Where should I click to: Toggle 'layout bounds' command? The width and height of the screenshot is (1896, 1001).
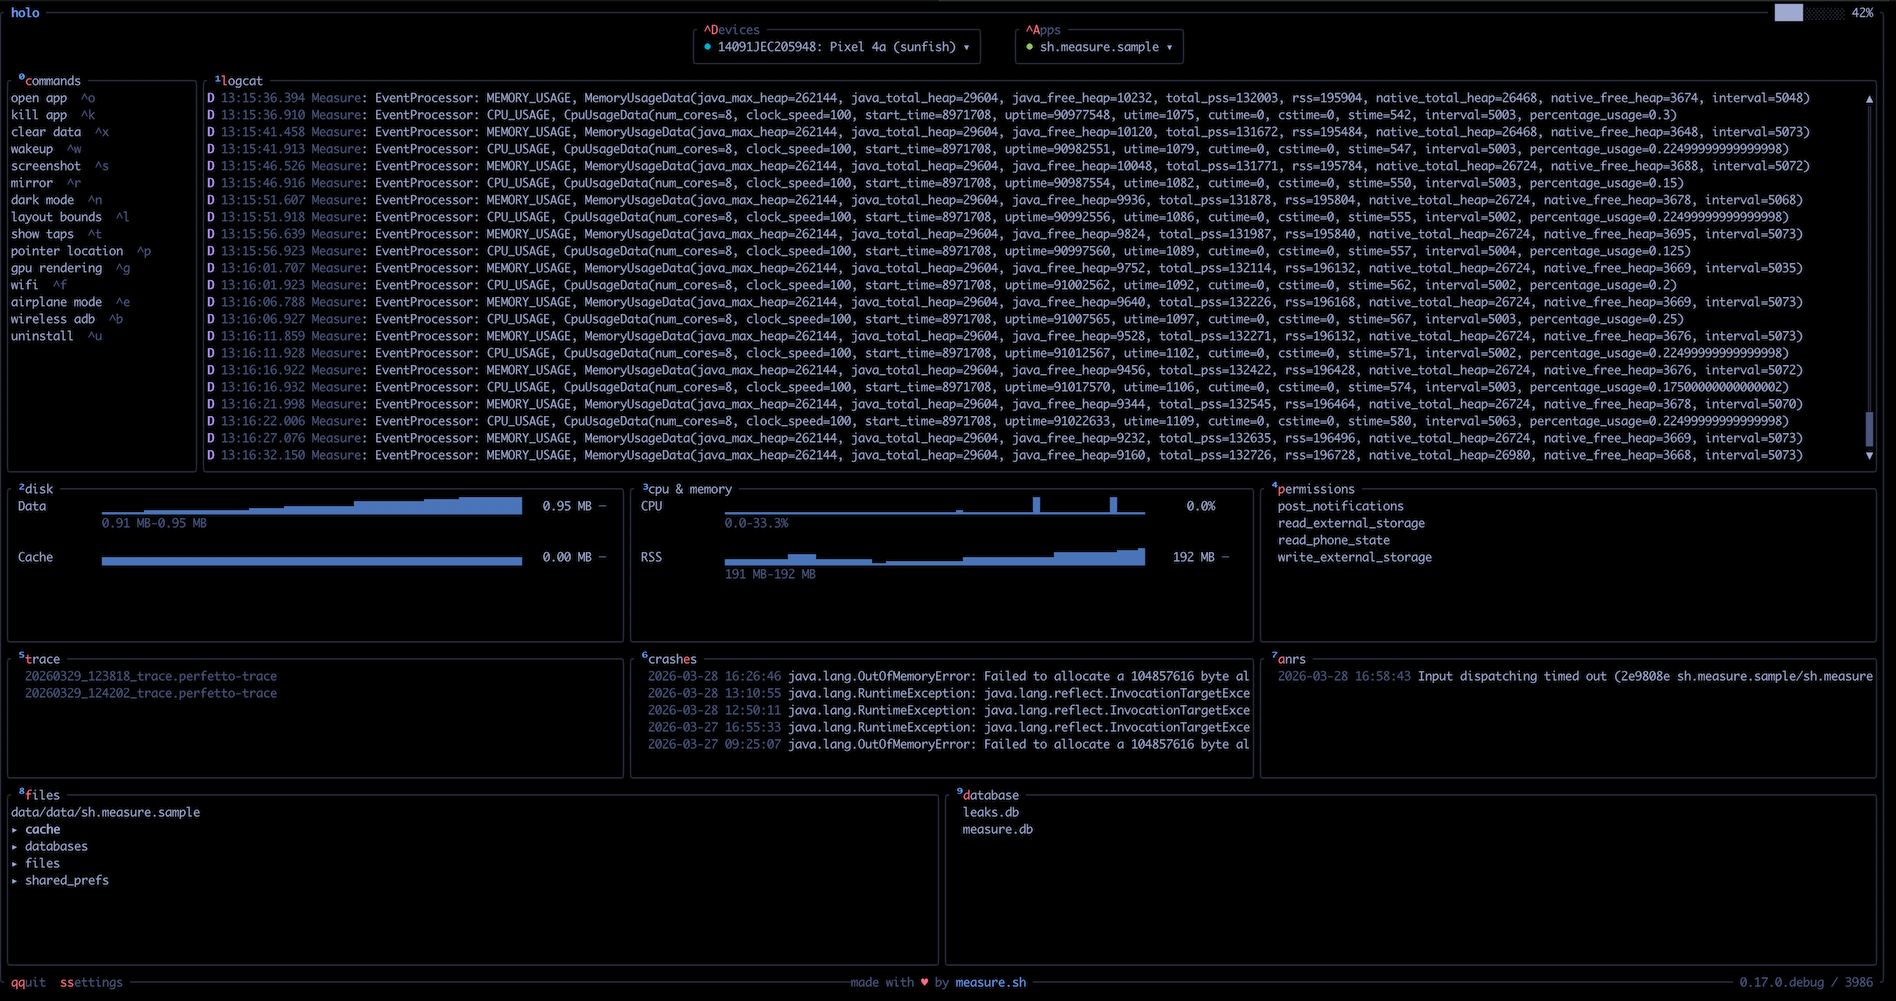tap(70, 217)
